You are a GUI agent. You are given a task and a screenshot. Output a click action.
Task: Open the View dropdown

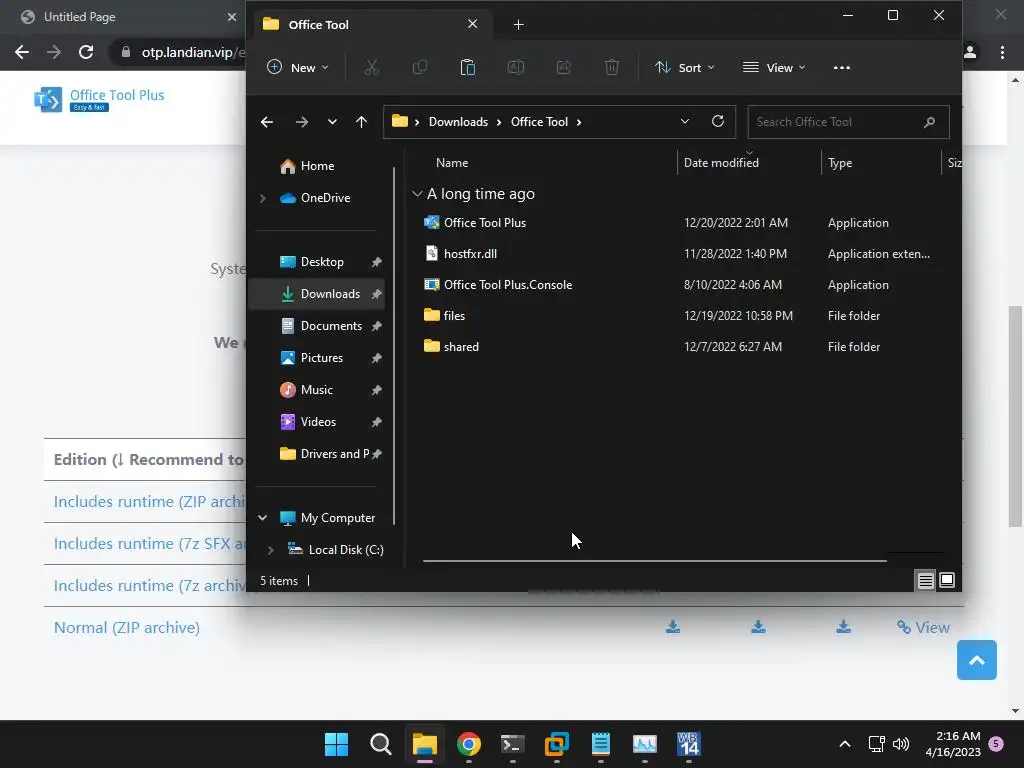pos(774,67)
